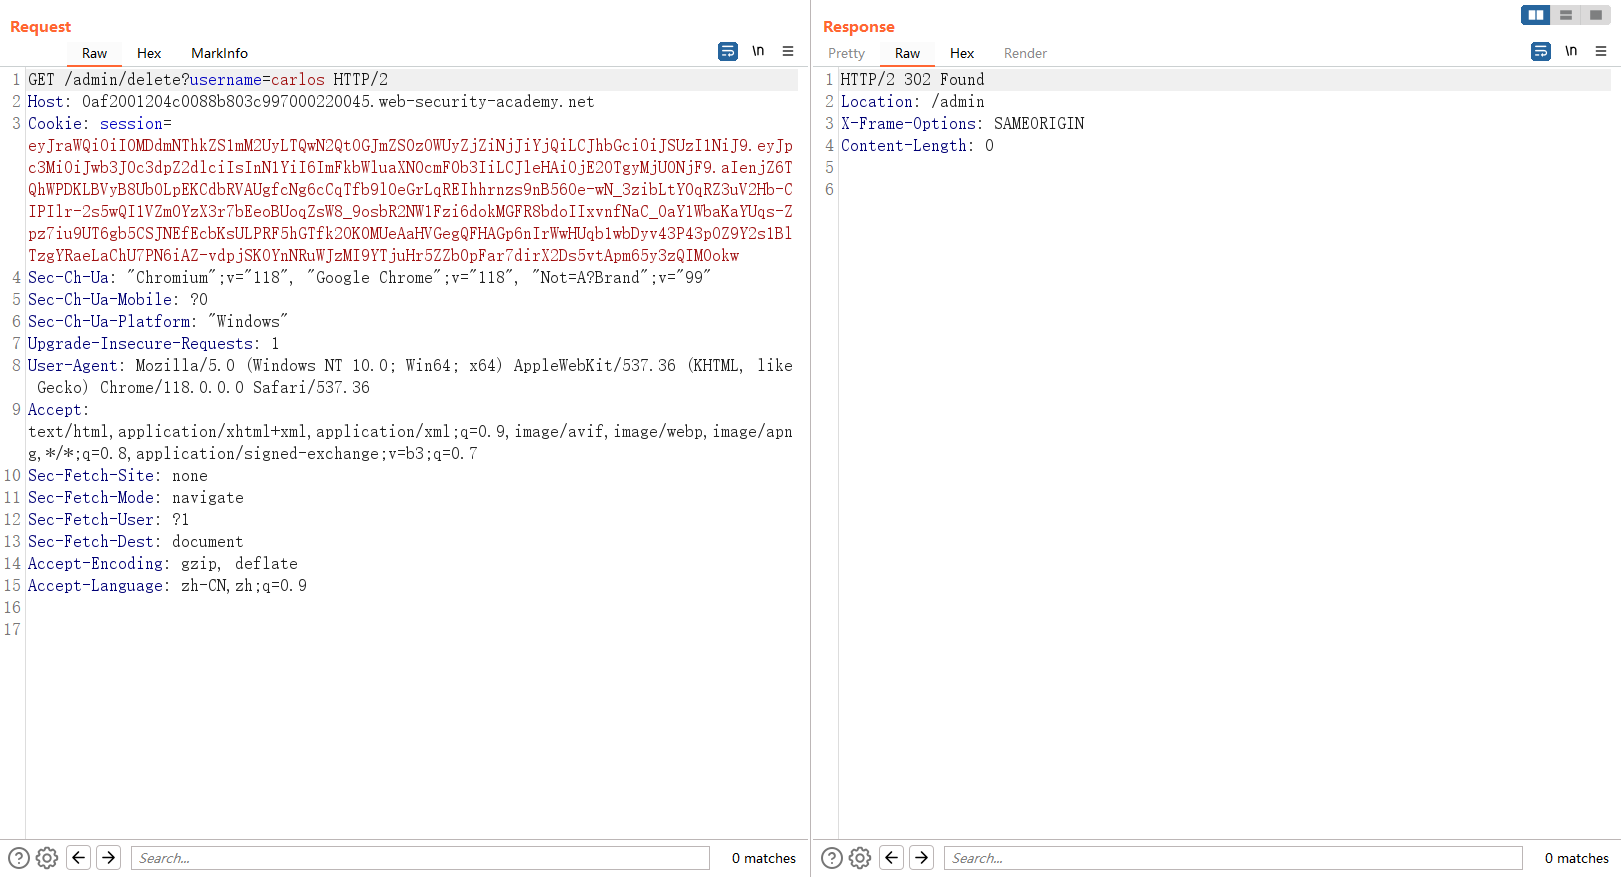Click the Host header line
The width and height of the screenshot is (1623, 877).
click(311, 101)
